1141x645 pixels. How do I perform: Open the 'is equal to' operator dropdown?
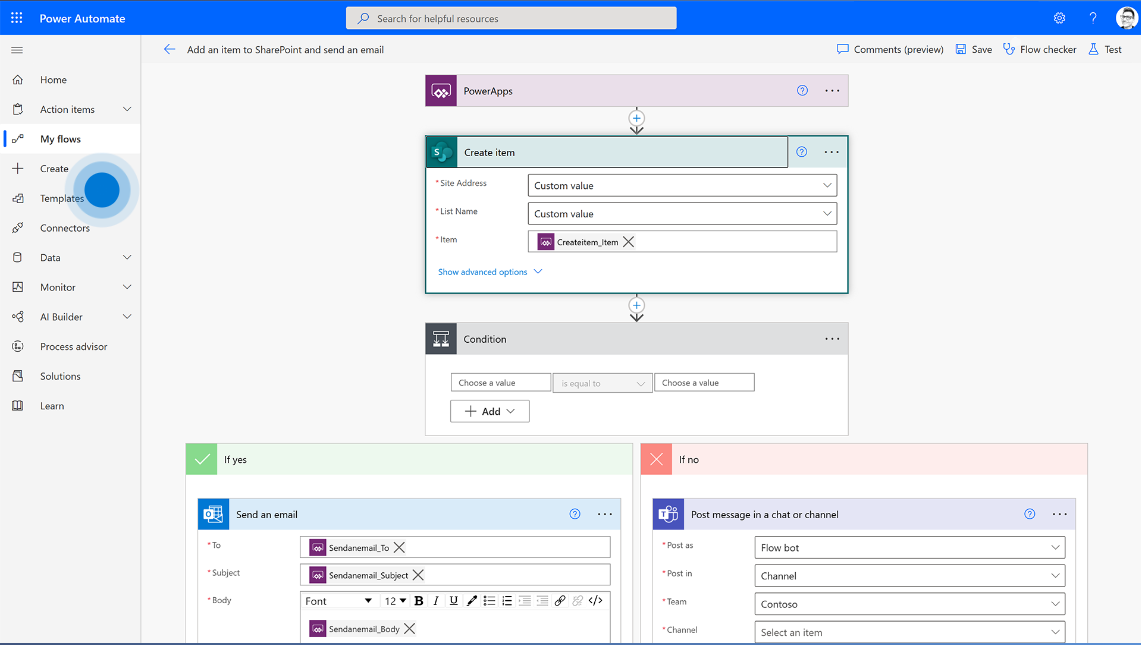(603, 383)
